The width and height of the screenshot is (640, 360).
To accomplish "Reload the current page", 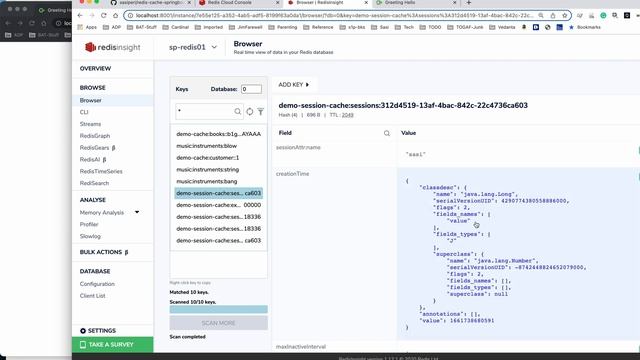I will tap(104, 16).
